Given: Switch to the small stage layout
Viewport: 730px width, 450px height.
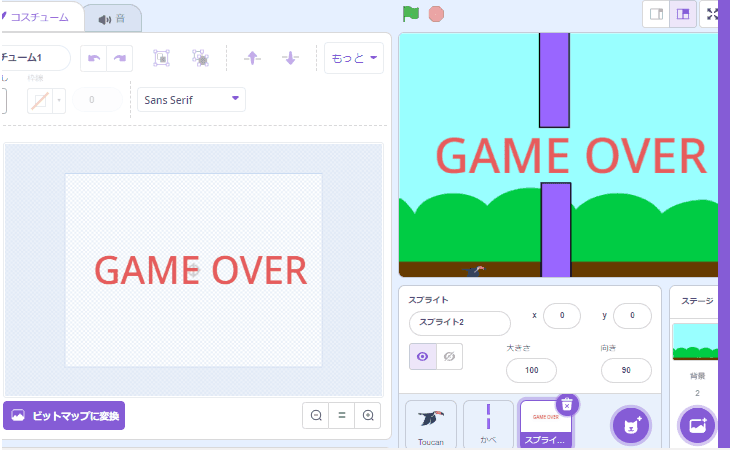Looking at the screenshot, I should (657, 14).
